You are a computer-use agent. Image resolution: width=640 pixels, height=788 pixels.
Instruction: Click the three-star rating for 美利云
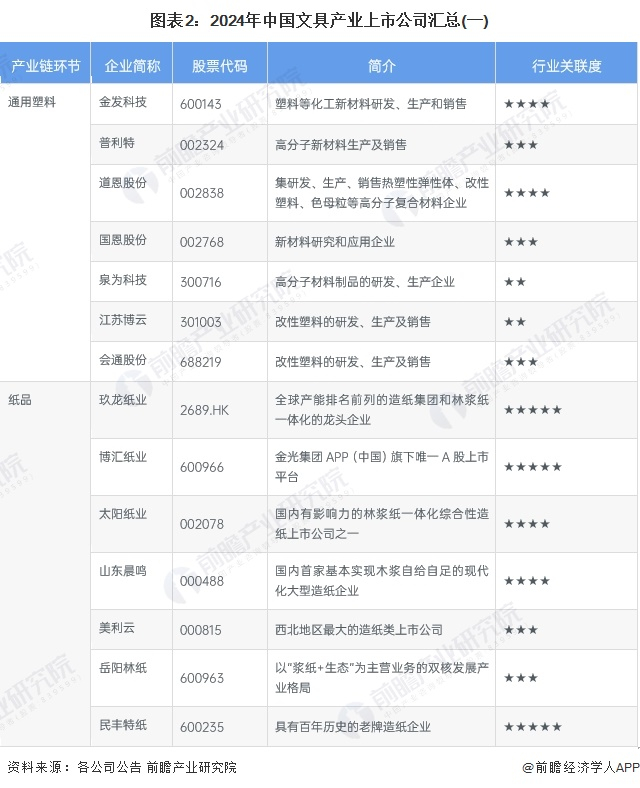click(521, 630)
